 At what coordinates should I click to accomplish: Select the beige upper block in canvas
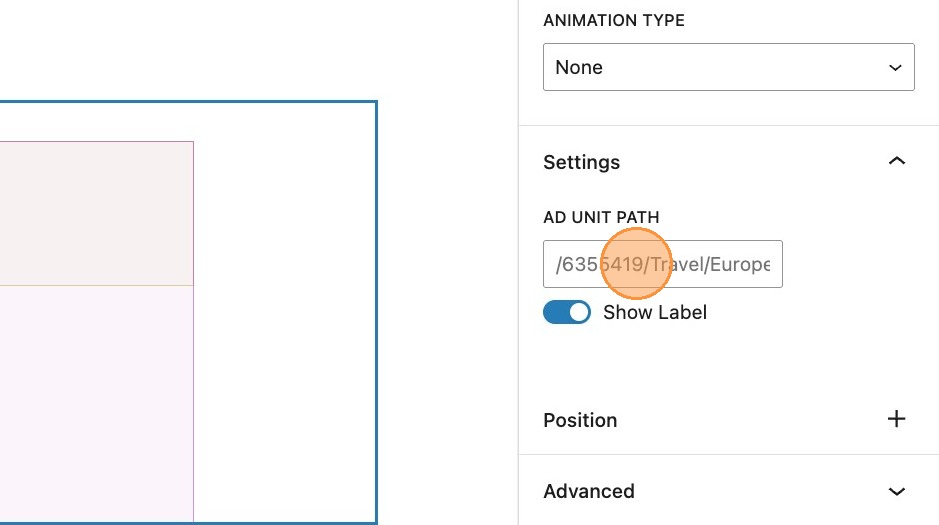(x=95, y=212)
